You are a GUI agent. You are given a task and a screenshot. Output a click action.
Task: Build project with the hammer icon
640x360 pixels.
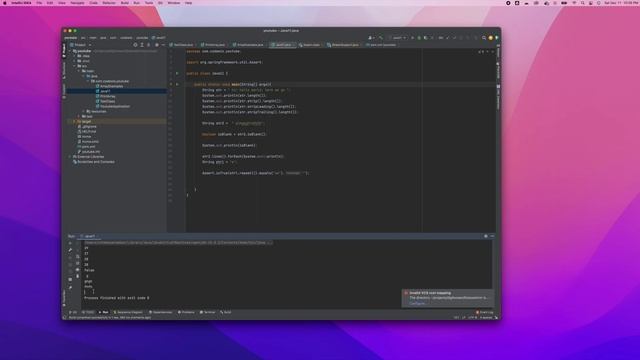(x=381, y=38)
